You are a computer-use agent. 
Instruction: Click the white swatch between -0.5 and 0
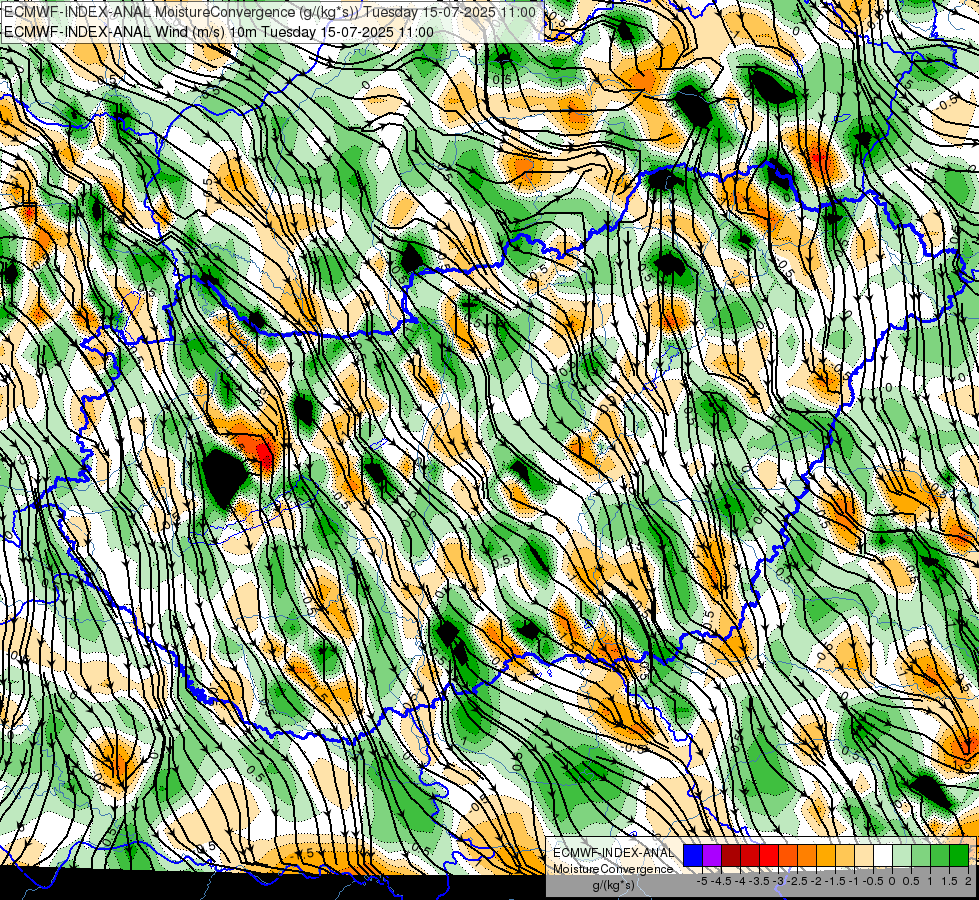click(883, 855)
